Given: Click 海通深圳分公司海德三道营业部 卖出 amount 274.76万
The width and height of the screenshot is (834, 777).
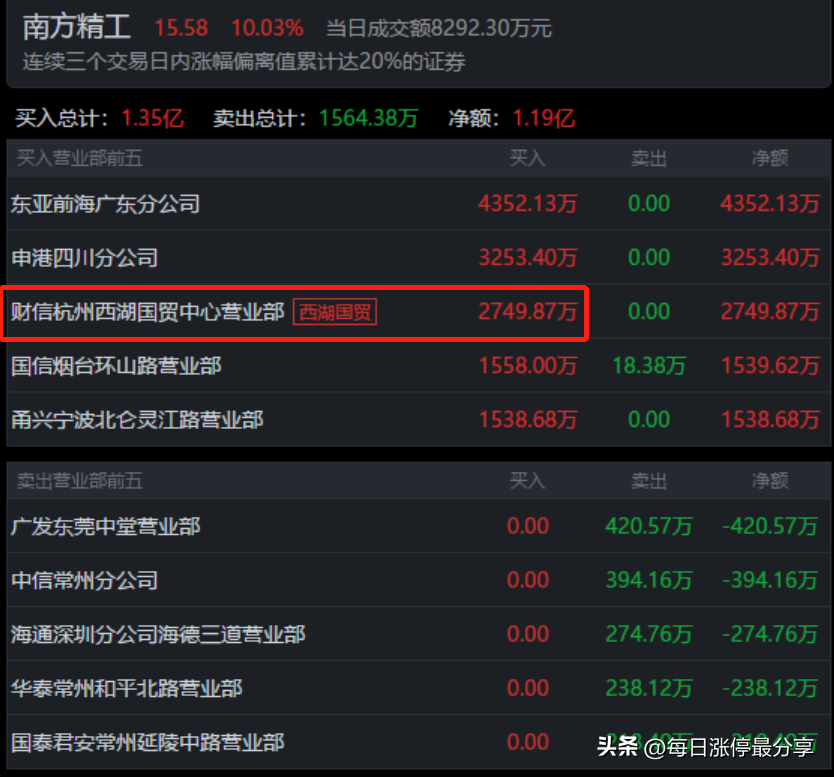Looking at the screenshot, I should (649, 634).
